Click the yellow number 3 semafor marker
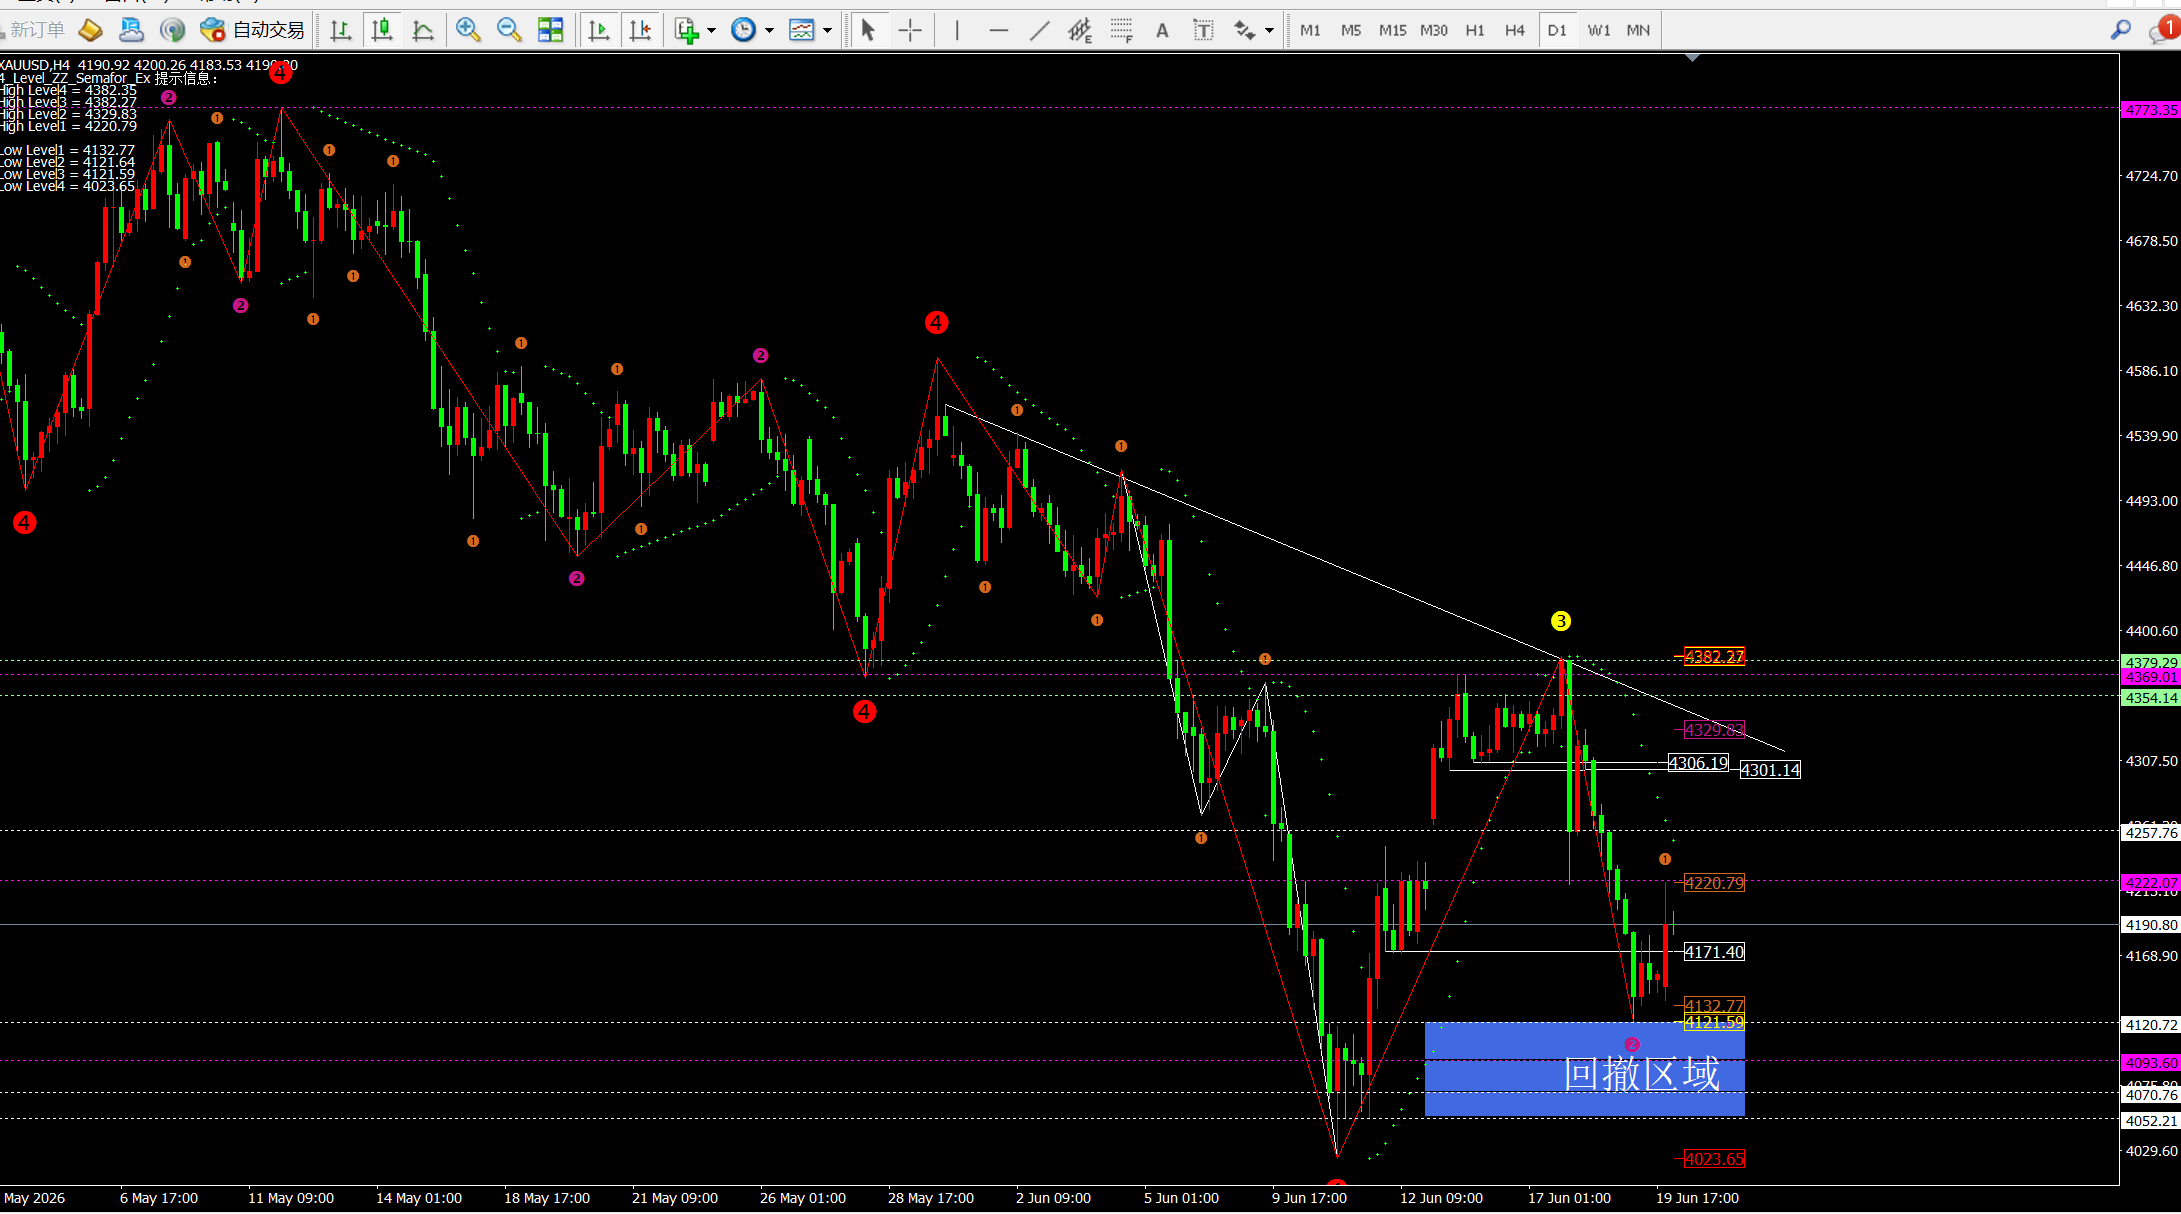 [1560, 621]
